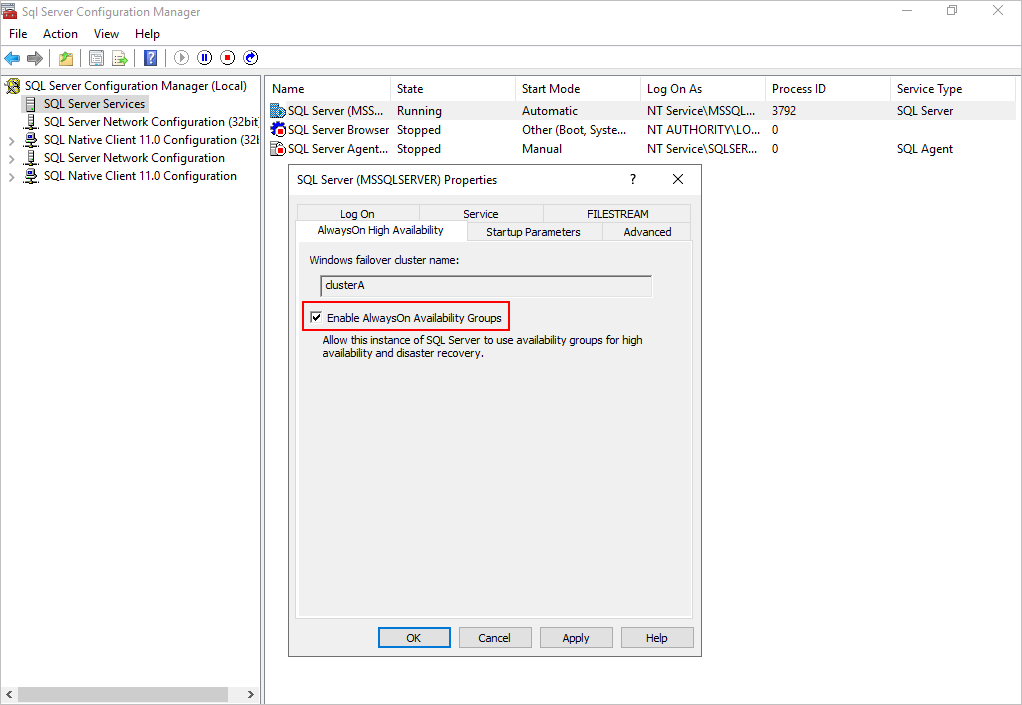1022x705 pixels.
Task: Open the Help menu
Action: 147,34
